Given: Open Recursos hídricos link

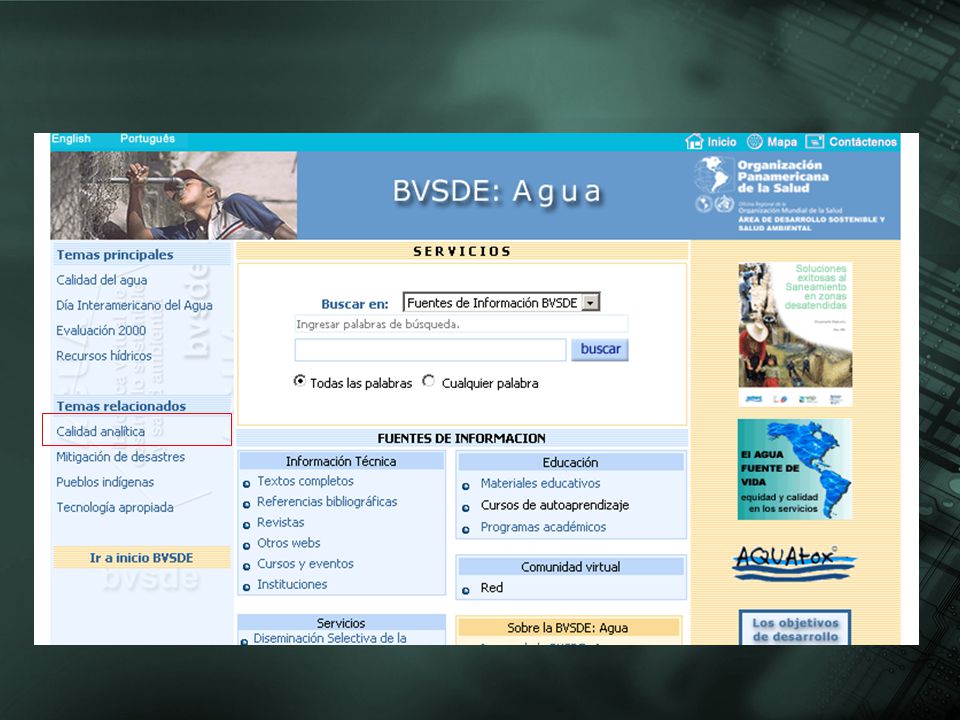Looking at the screenshot, I should tap(104, 356).
